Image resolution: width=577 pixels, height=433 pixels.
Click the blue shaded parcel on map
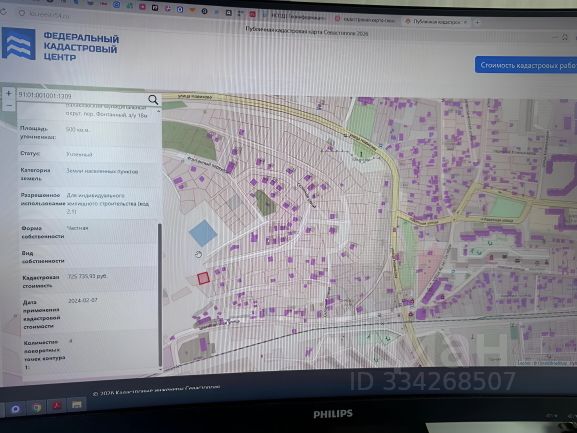tap(202, 233)
